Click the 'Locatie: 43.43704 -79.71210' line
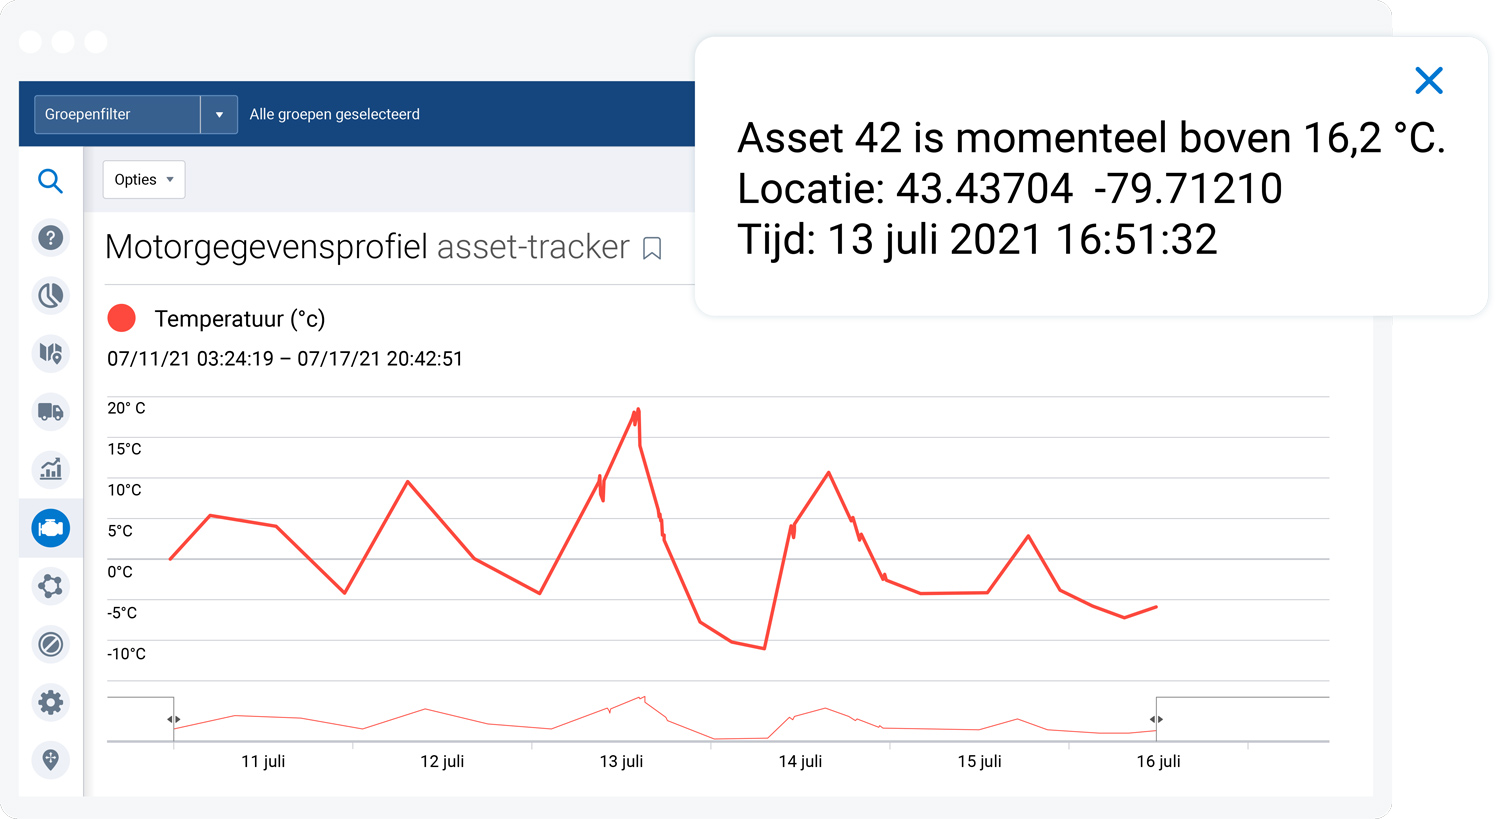Image resolution: width=1496 pixels, height=819 pixels. click(1010, 189)
